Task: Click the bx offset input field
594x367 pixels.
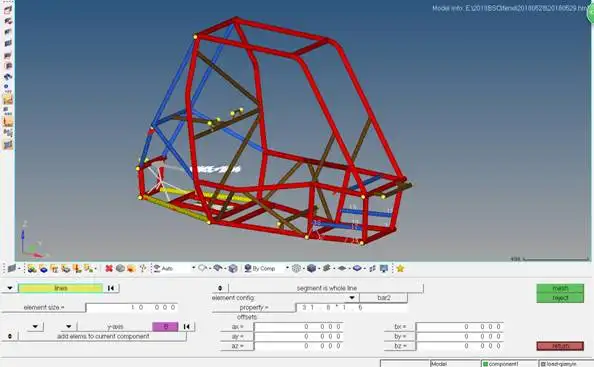Action: [460, 326]
